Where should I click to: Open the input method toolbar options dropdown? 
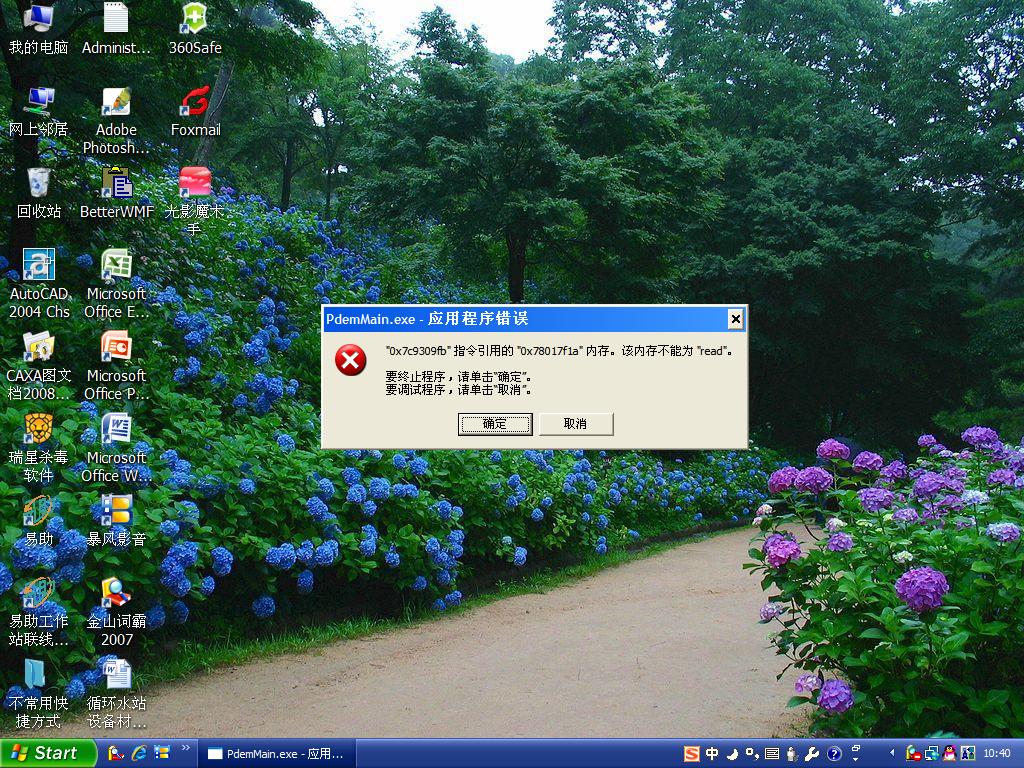[855, 754]
